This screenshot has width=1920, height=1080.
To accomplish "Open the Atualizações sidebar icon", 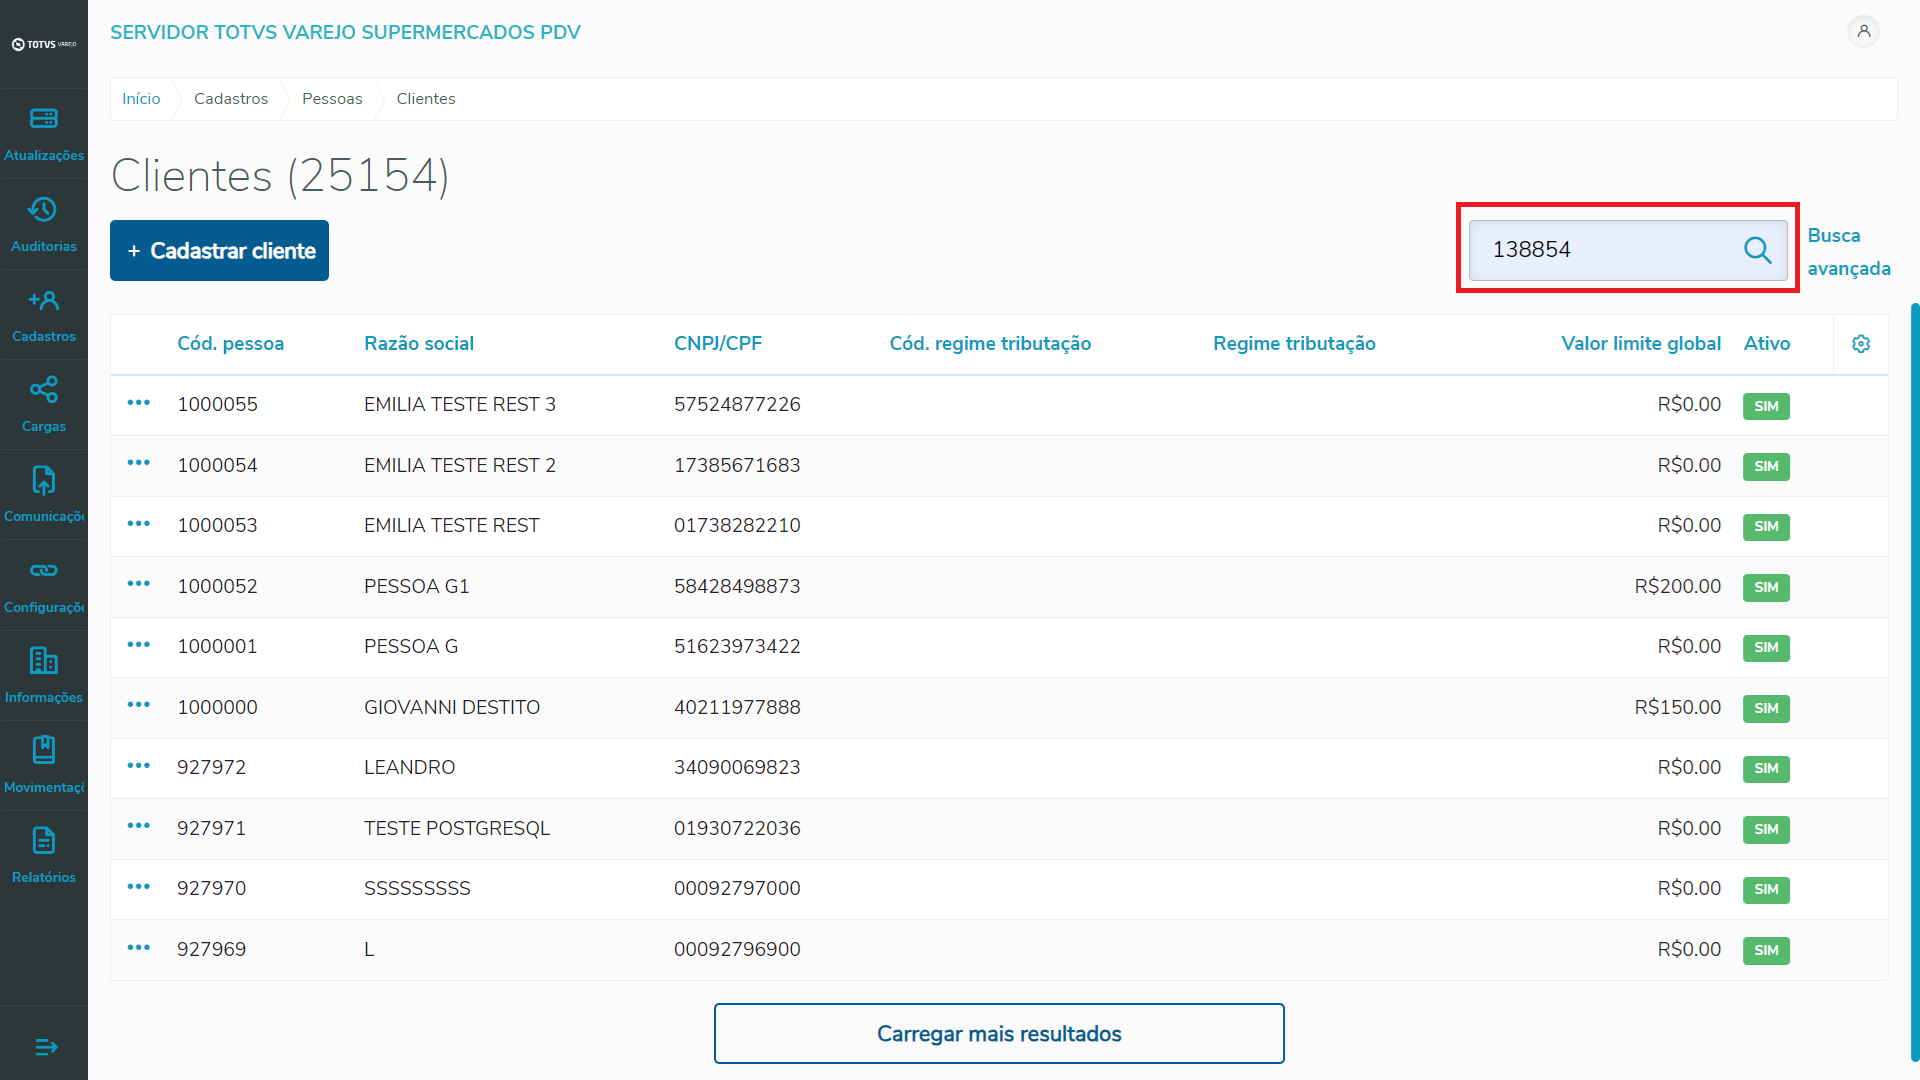I will coord(43,119).
